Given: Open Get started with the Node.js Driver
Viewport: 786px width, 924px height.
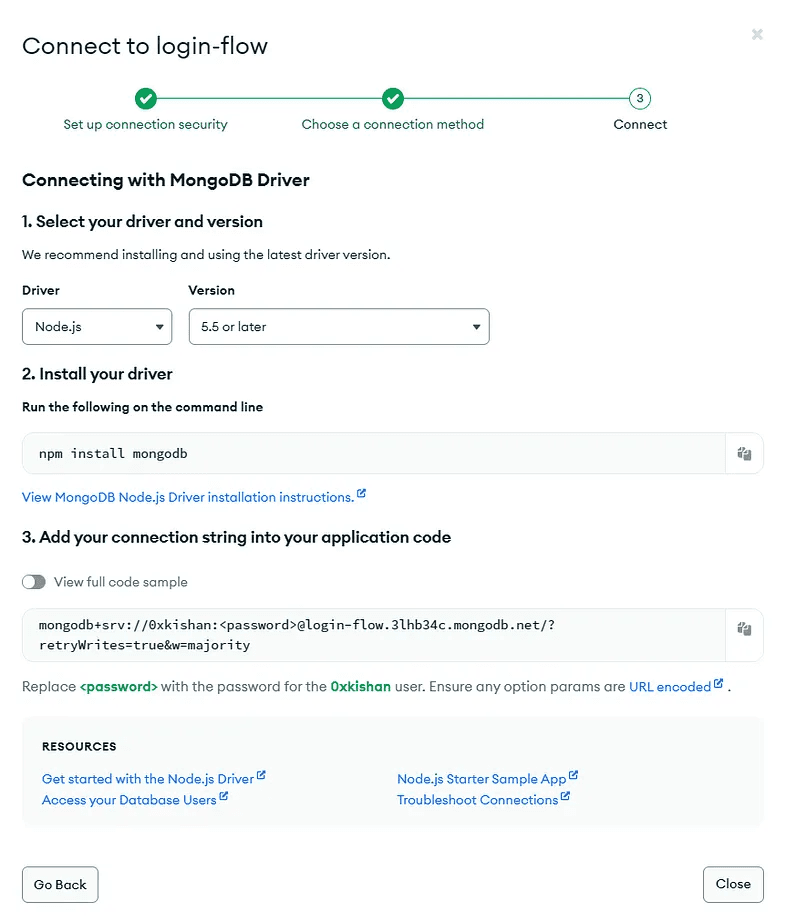Looking at the screenshot, I should coord(148,779).
